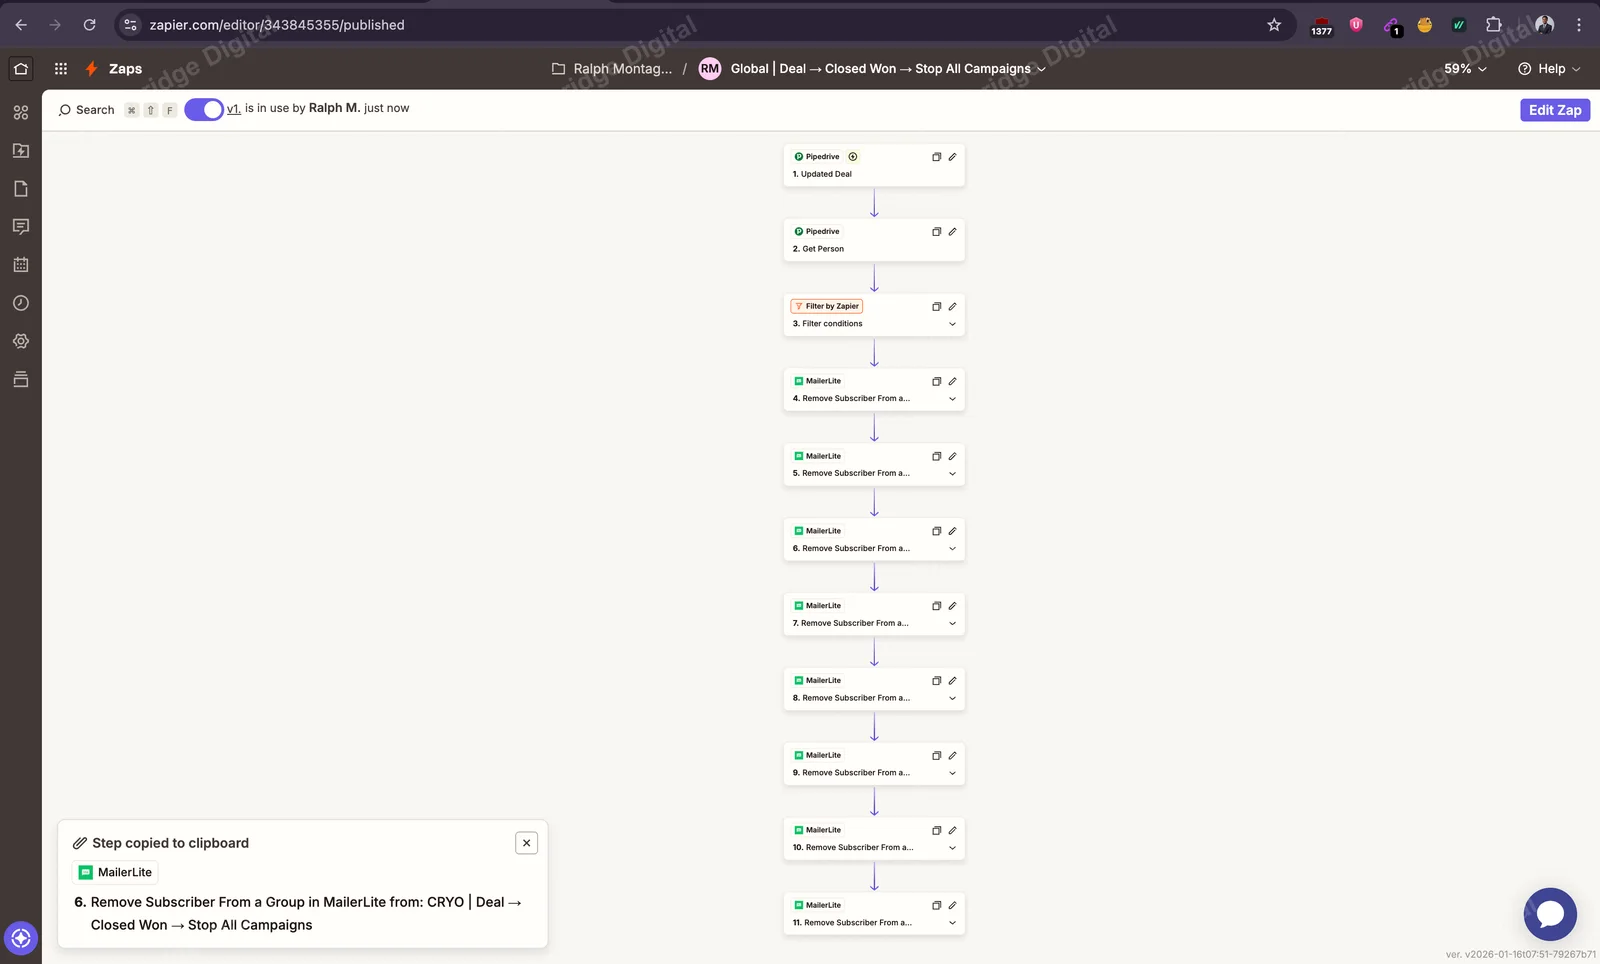This screenshot has width=1600, height=964.
Task: Open the browser extensions puzzle icon
Action: (x=1494, y=25)
